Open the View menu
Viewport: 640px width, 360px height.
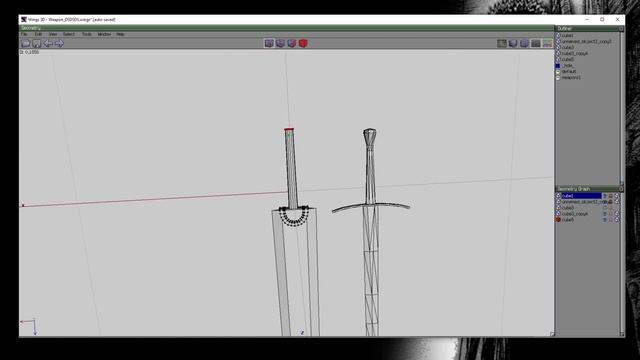click(x=53, y=34)
